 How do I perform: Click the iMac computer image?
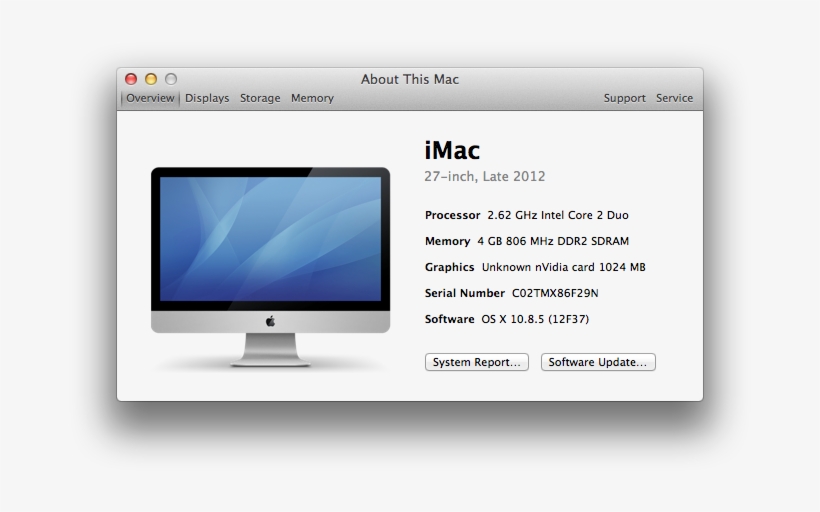pyautogui.click(x=270, y=267)
